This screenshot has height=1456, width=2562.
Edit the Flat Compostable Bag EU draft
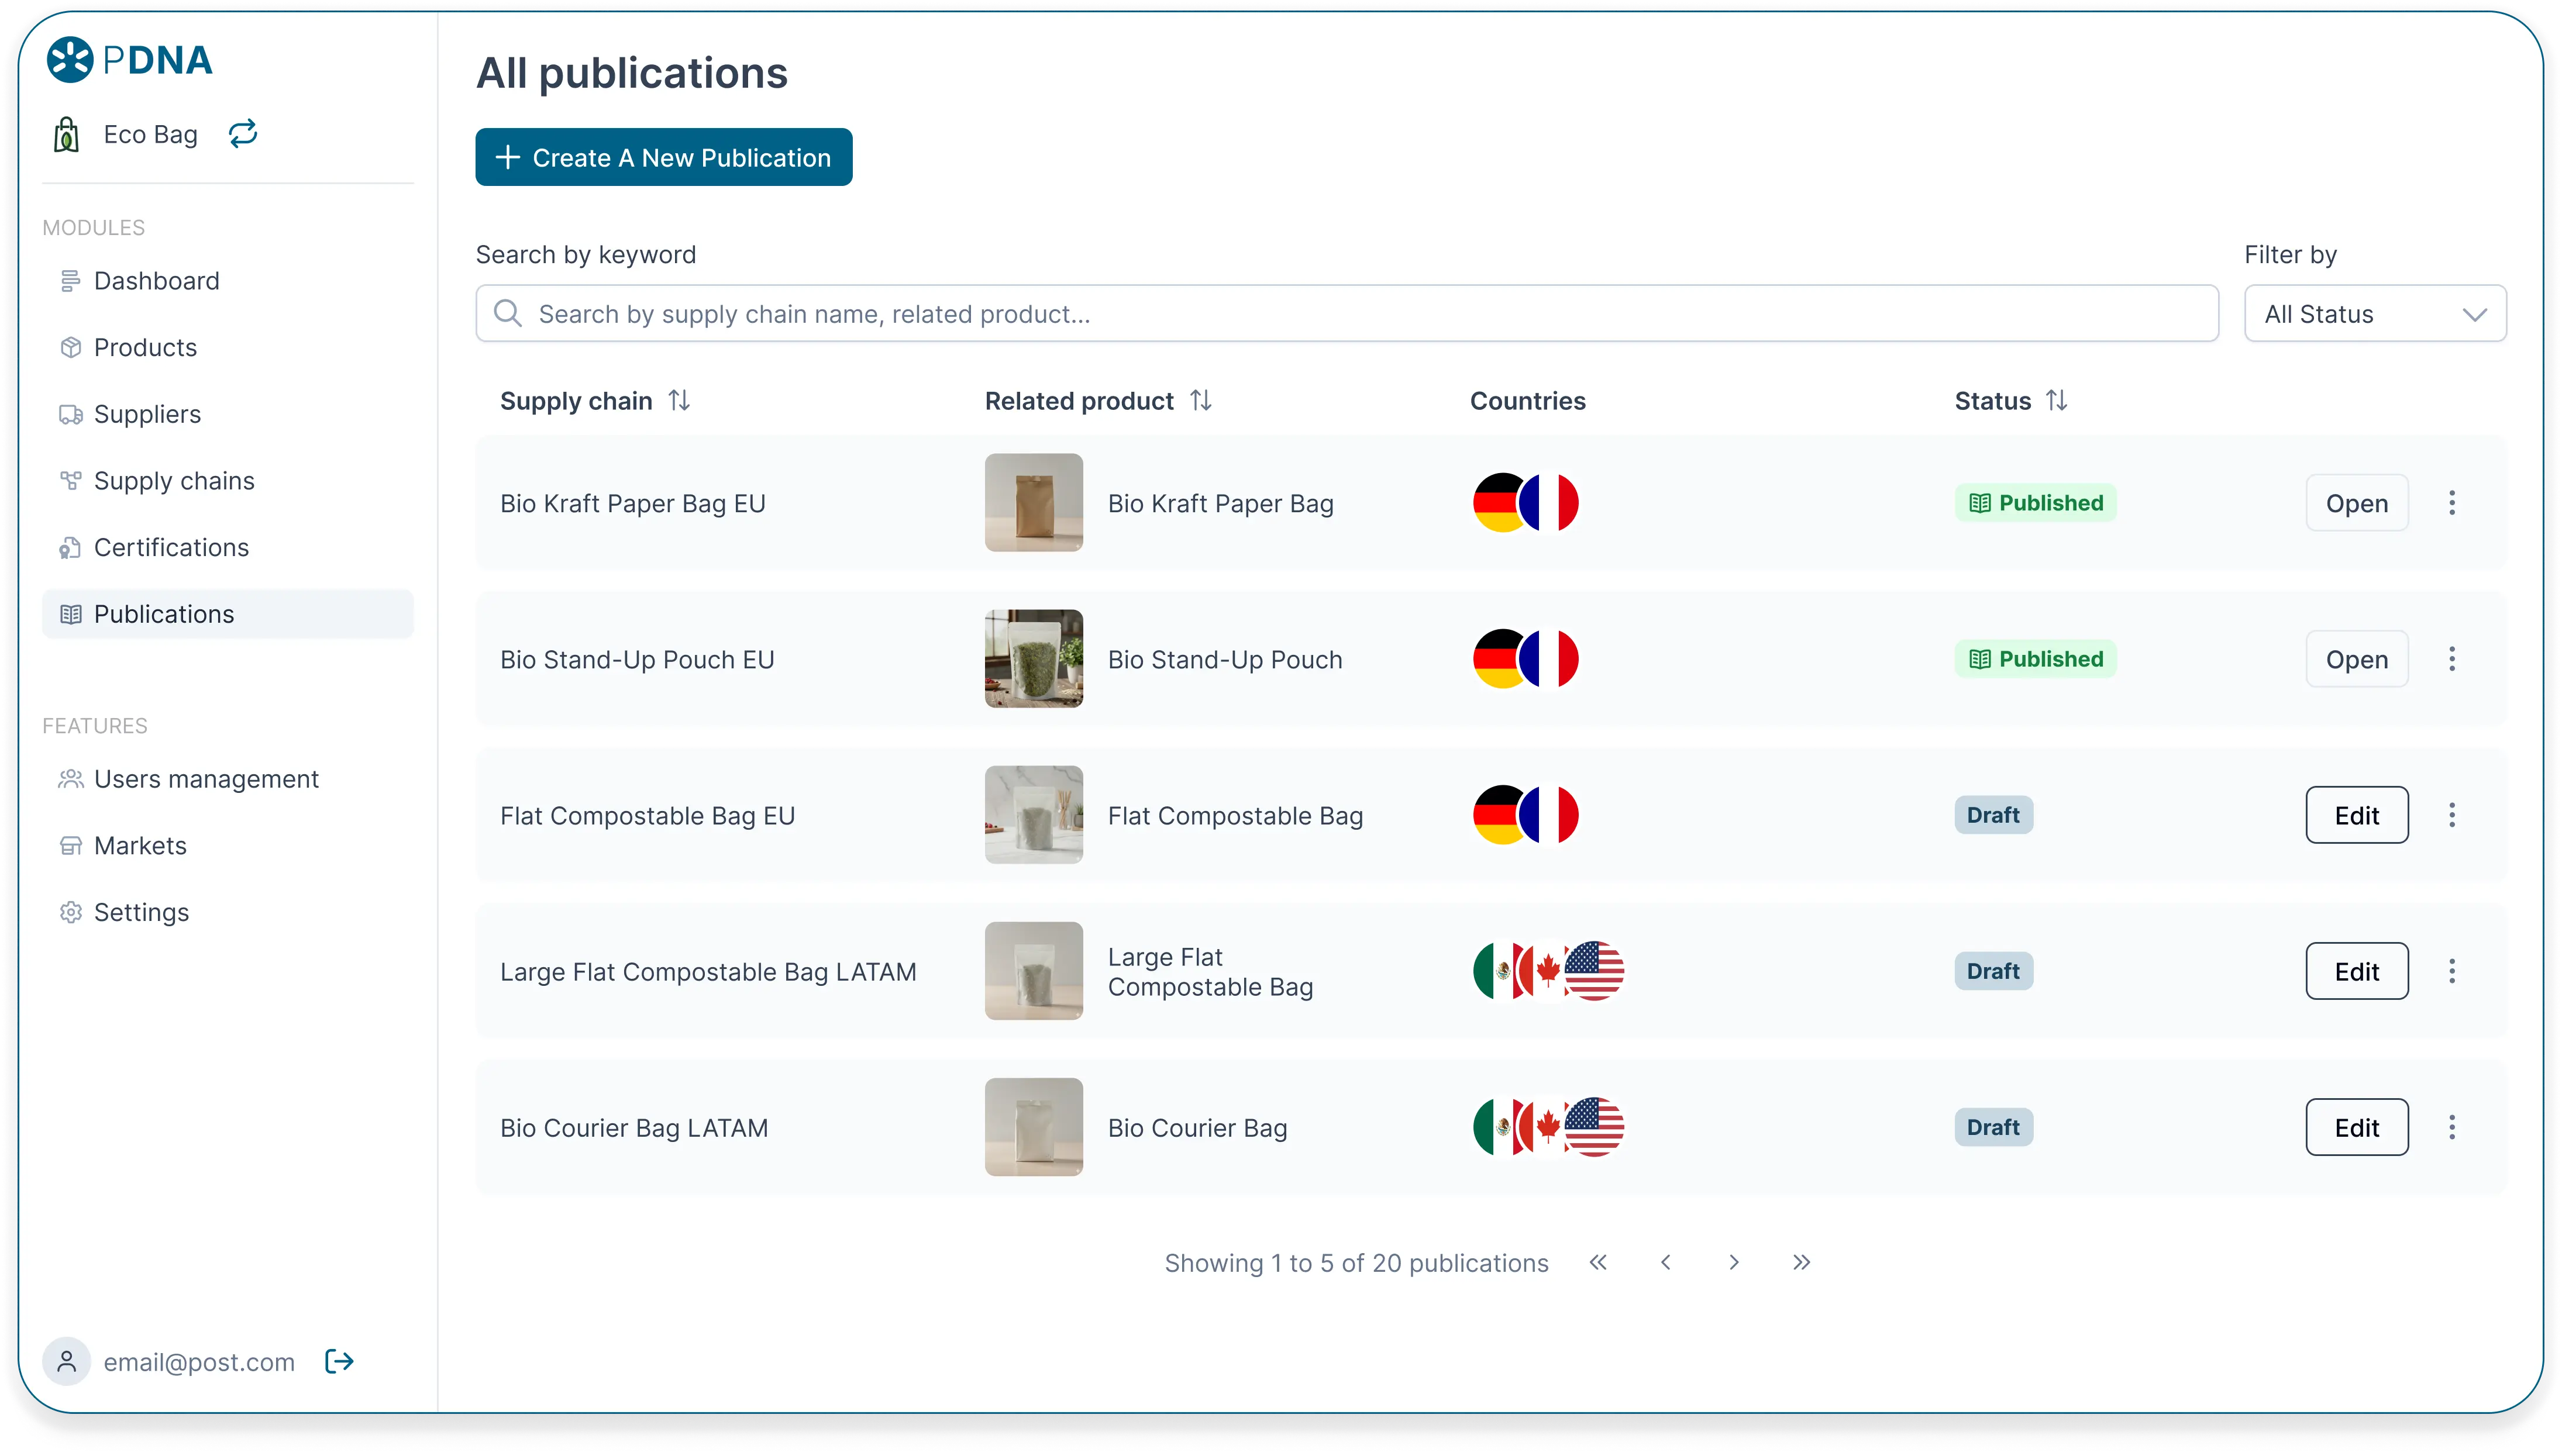pos(2356,815)
